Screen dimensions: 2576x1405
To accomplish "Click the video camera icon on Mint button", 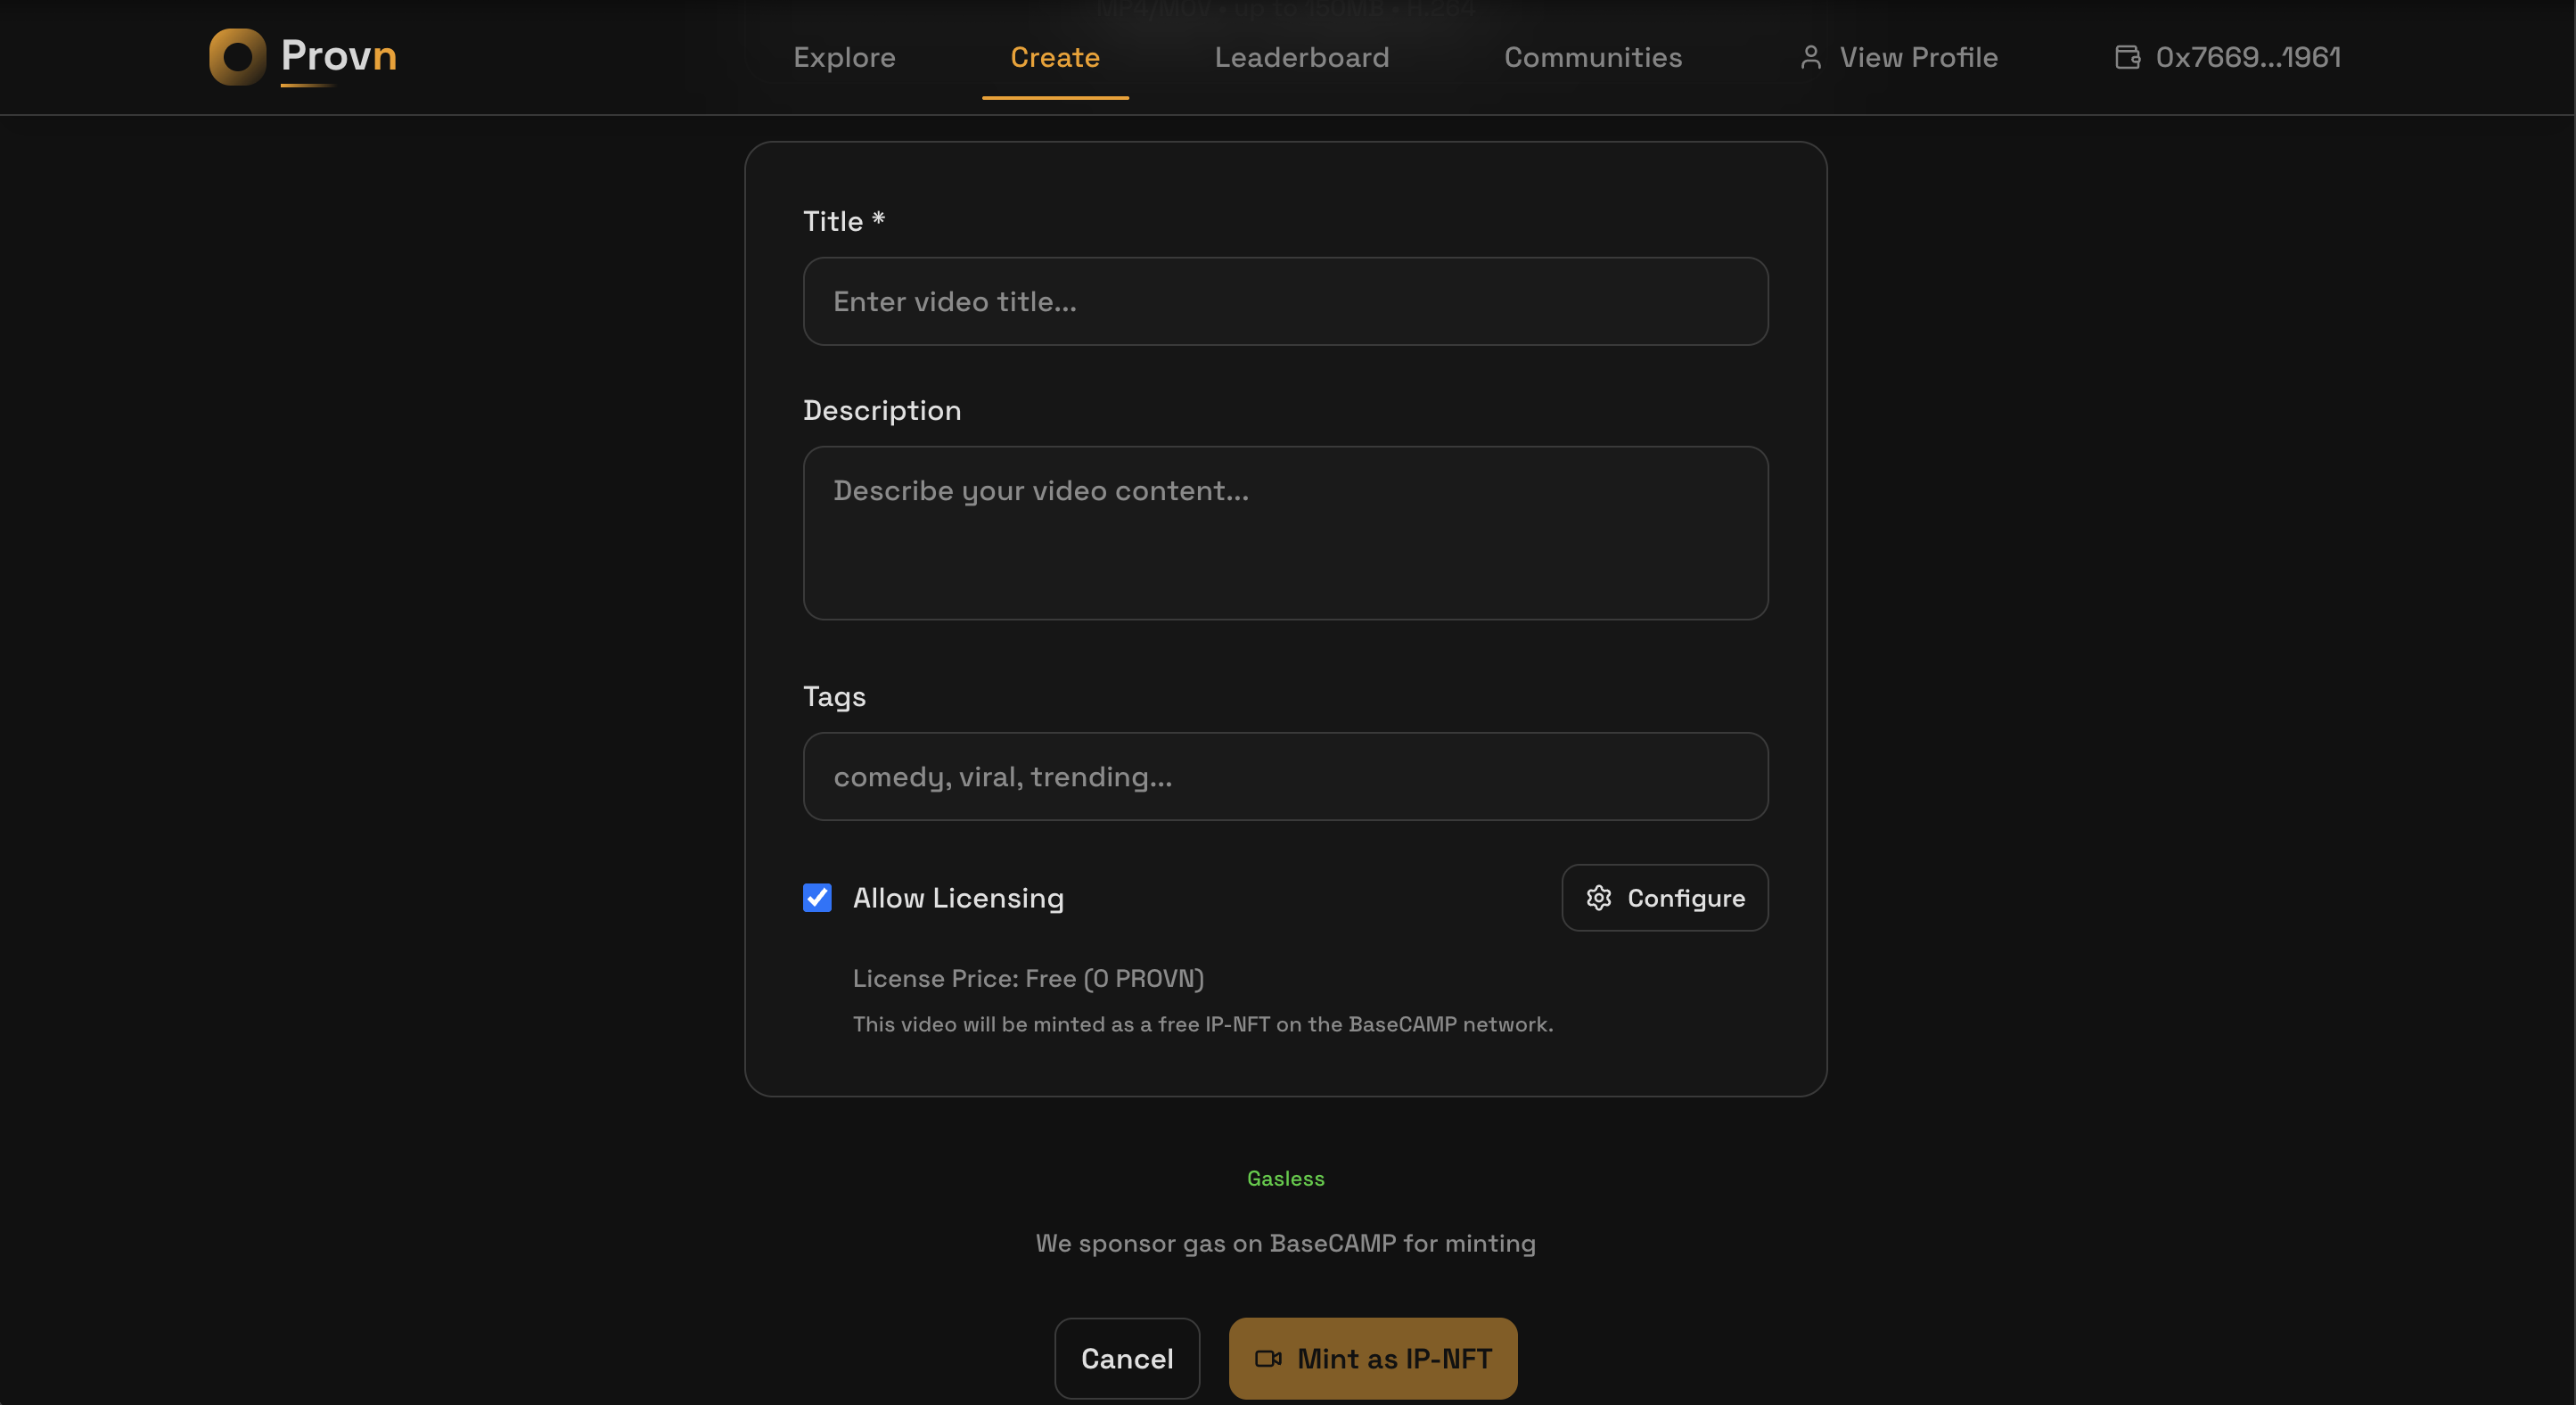I will coord(1268,1358).
